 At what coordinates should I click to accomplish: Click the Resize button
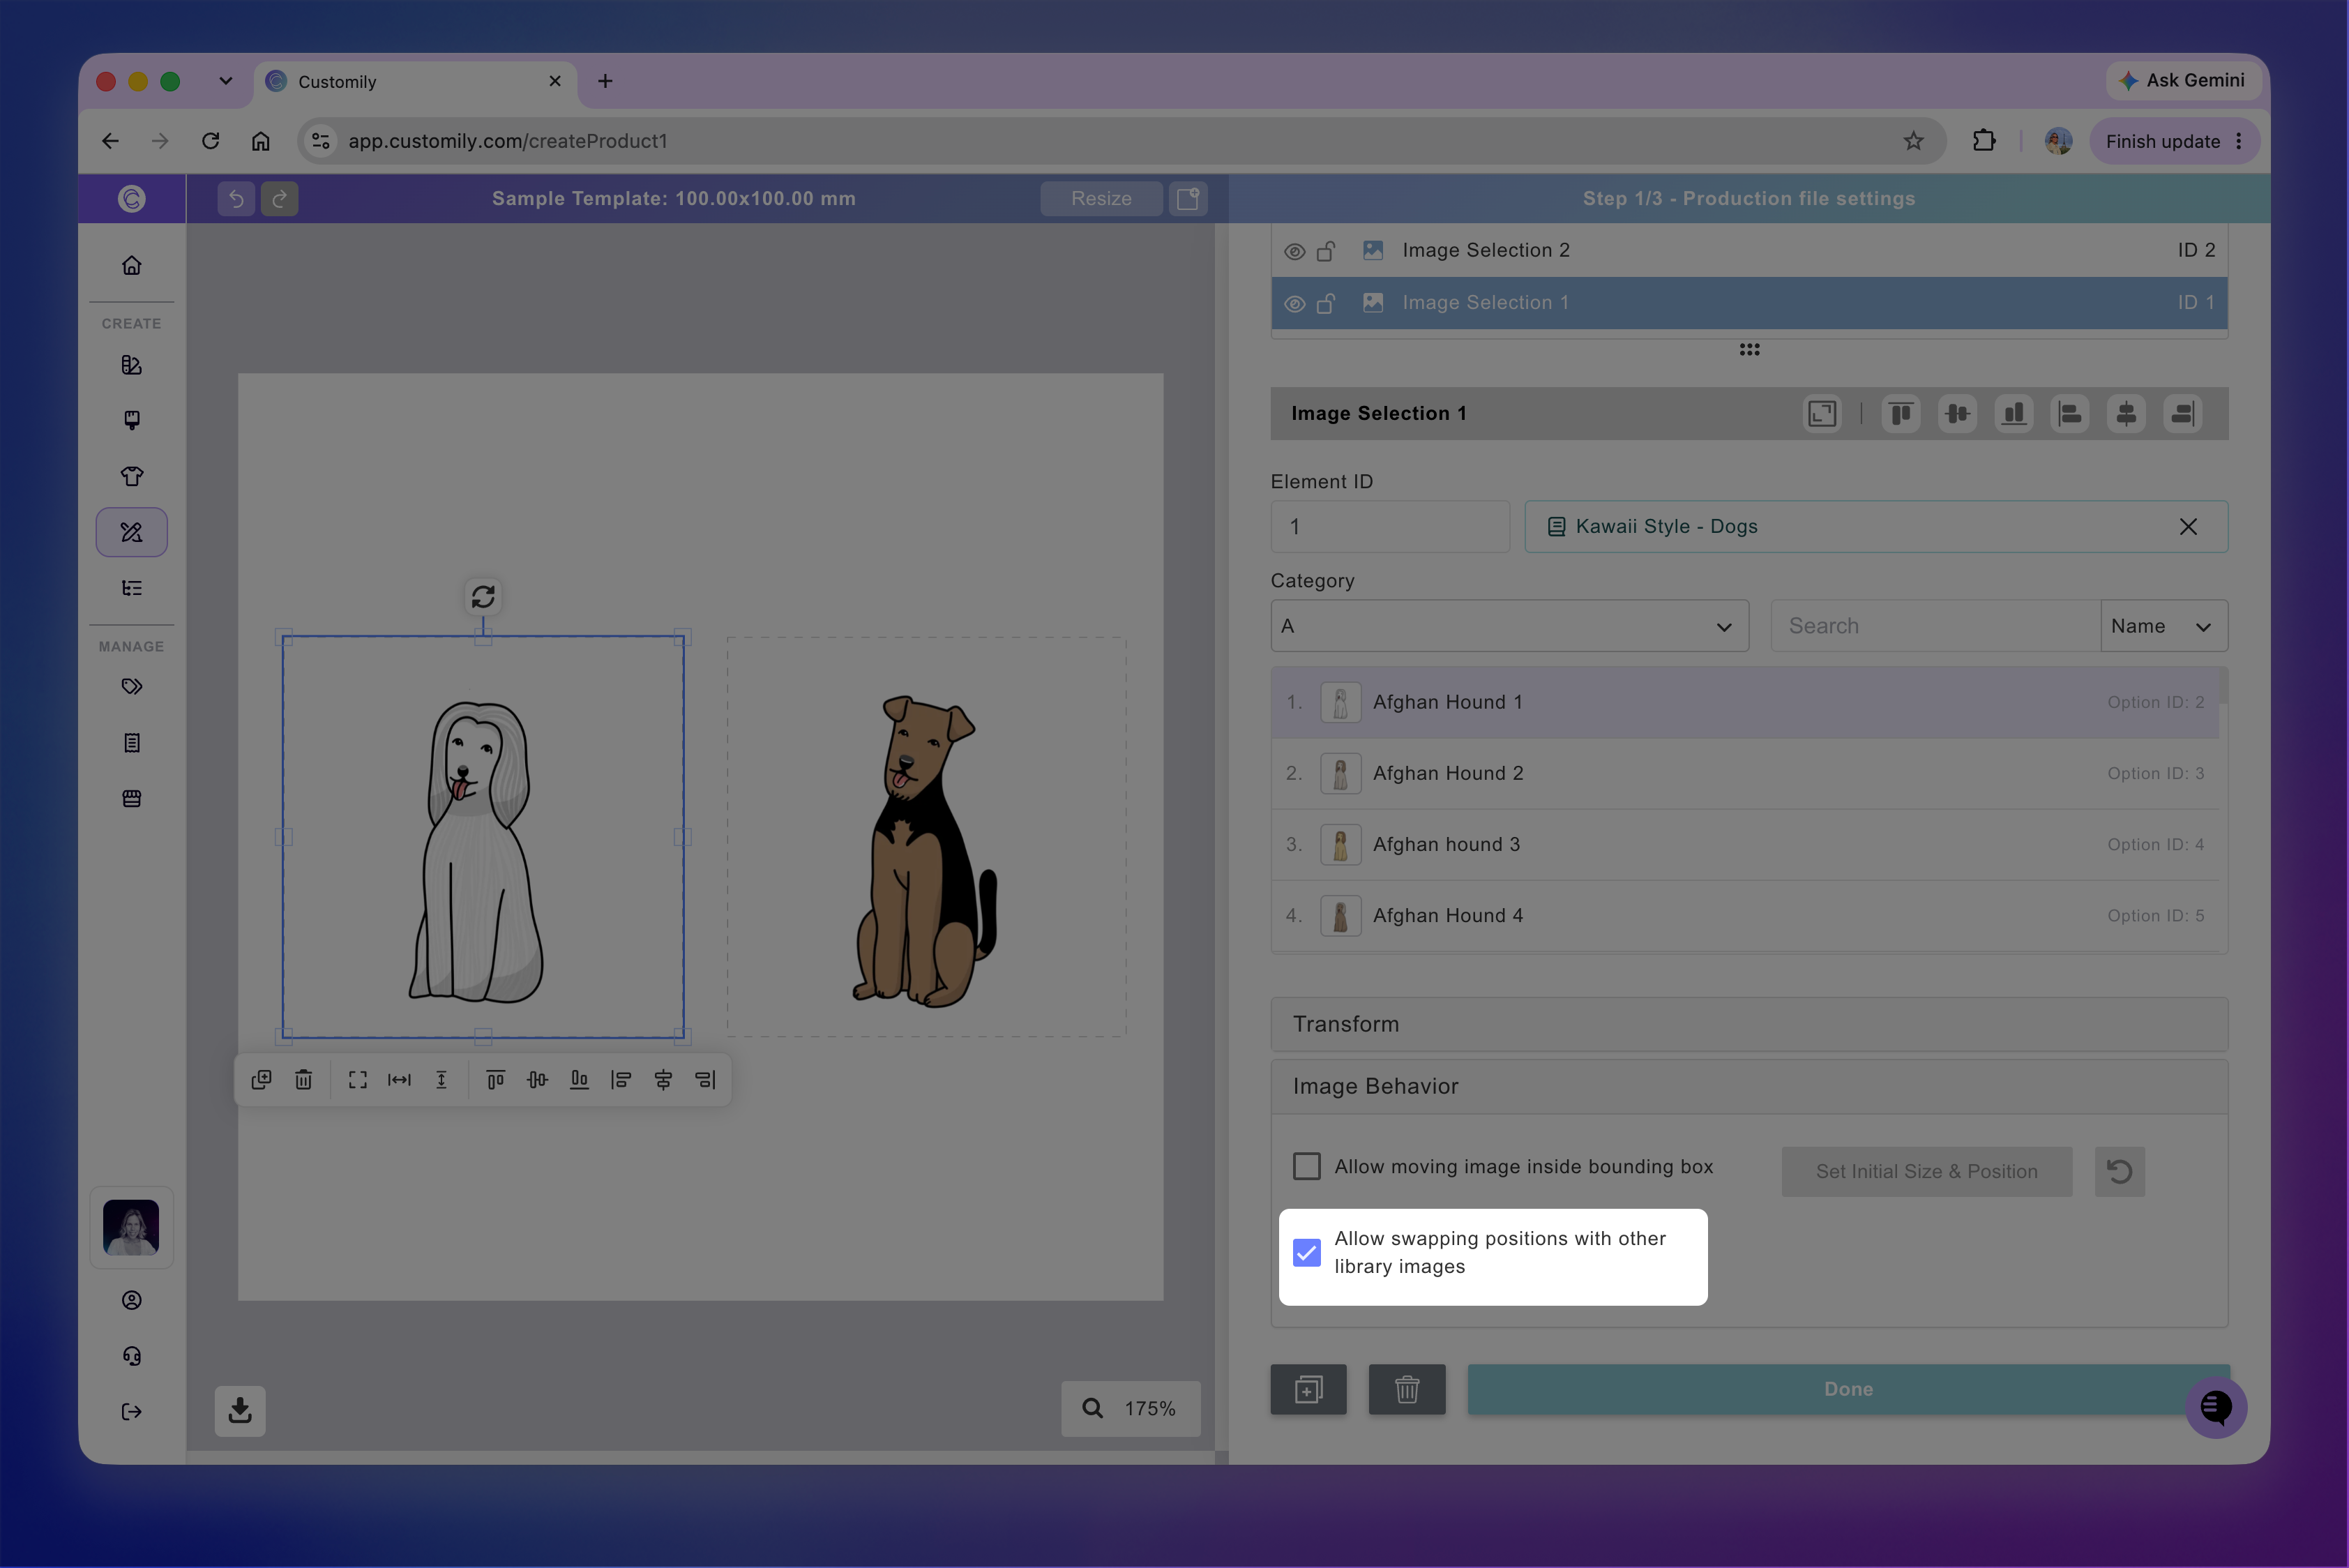coord(1101,199)
